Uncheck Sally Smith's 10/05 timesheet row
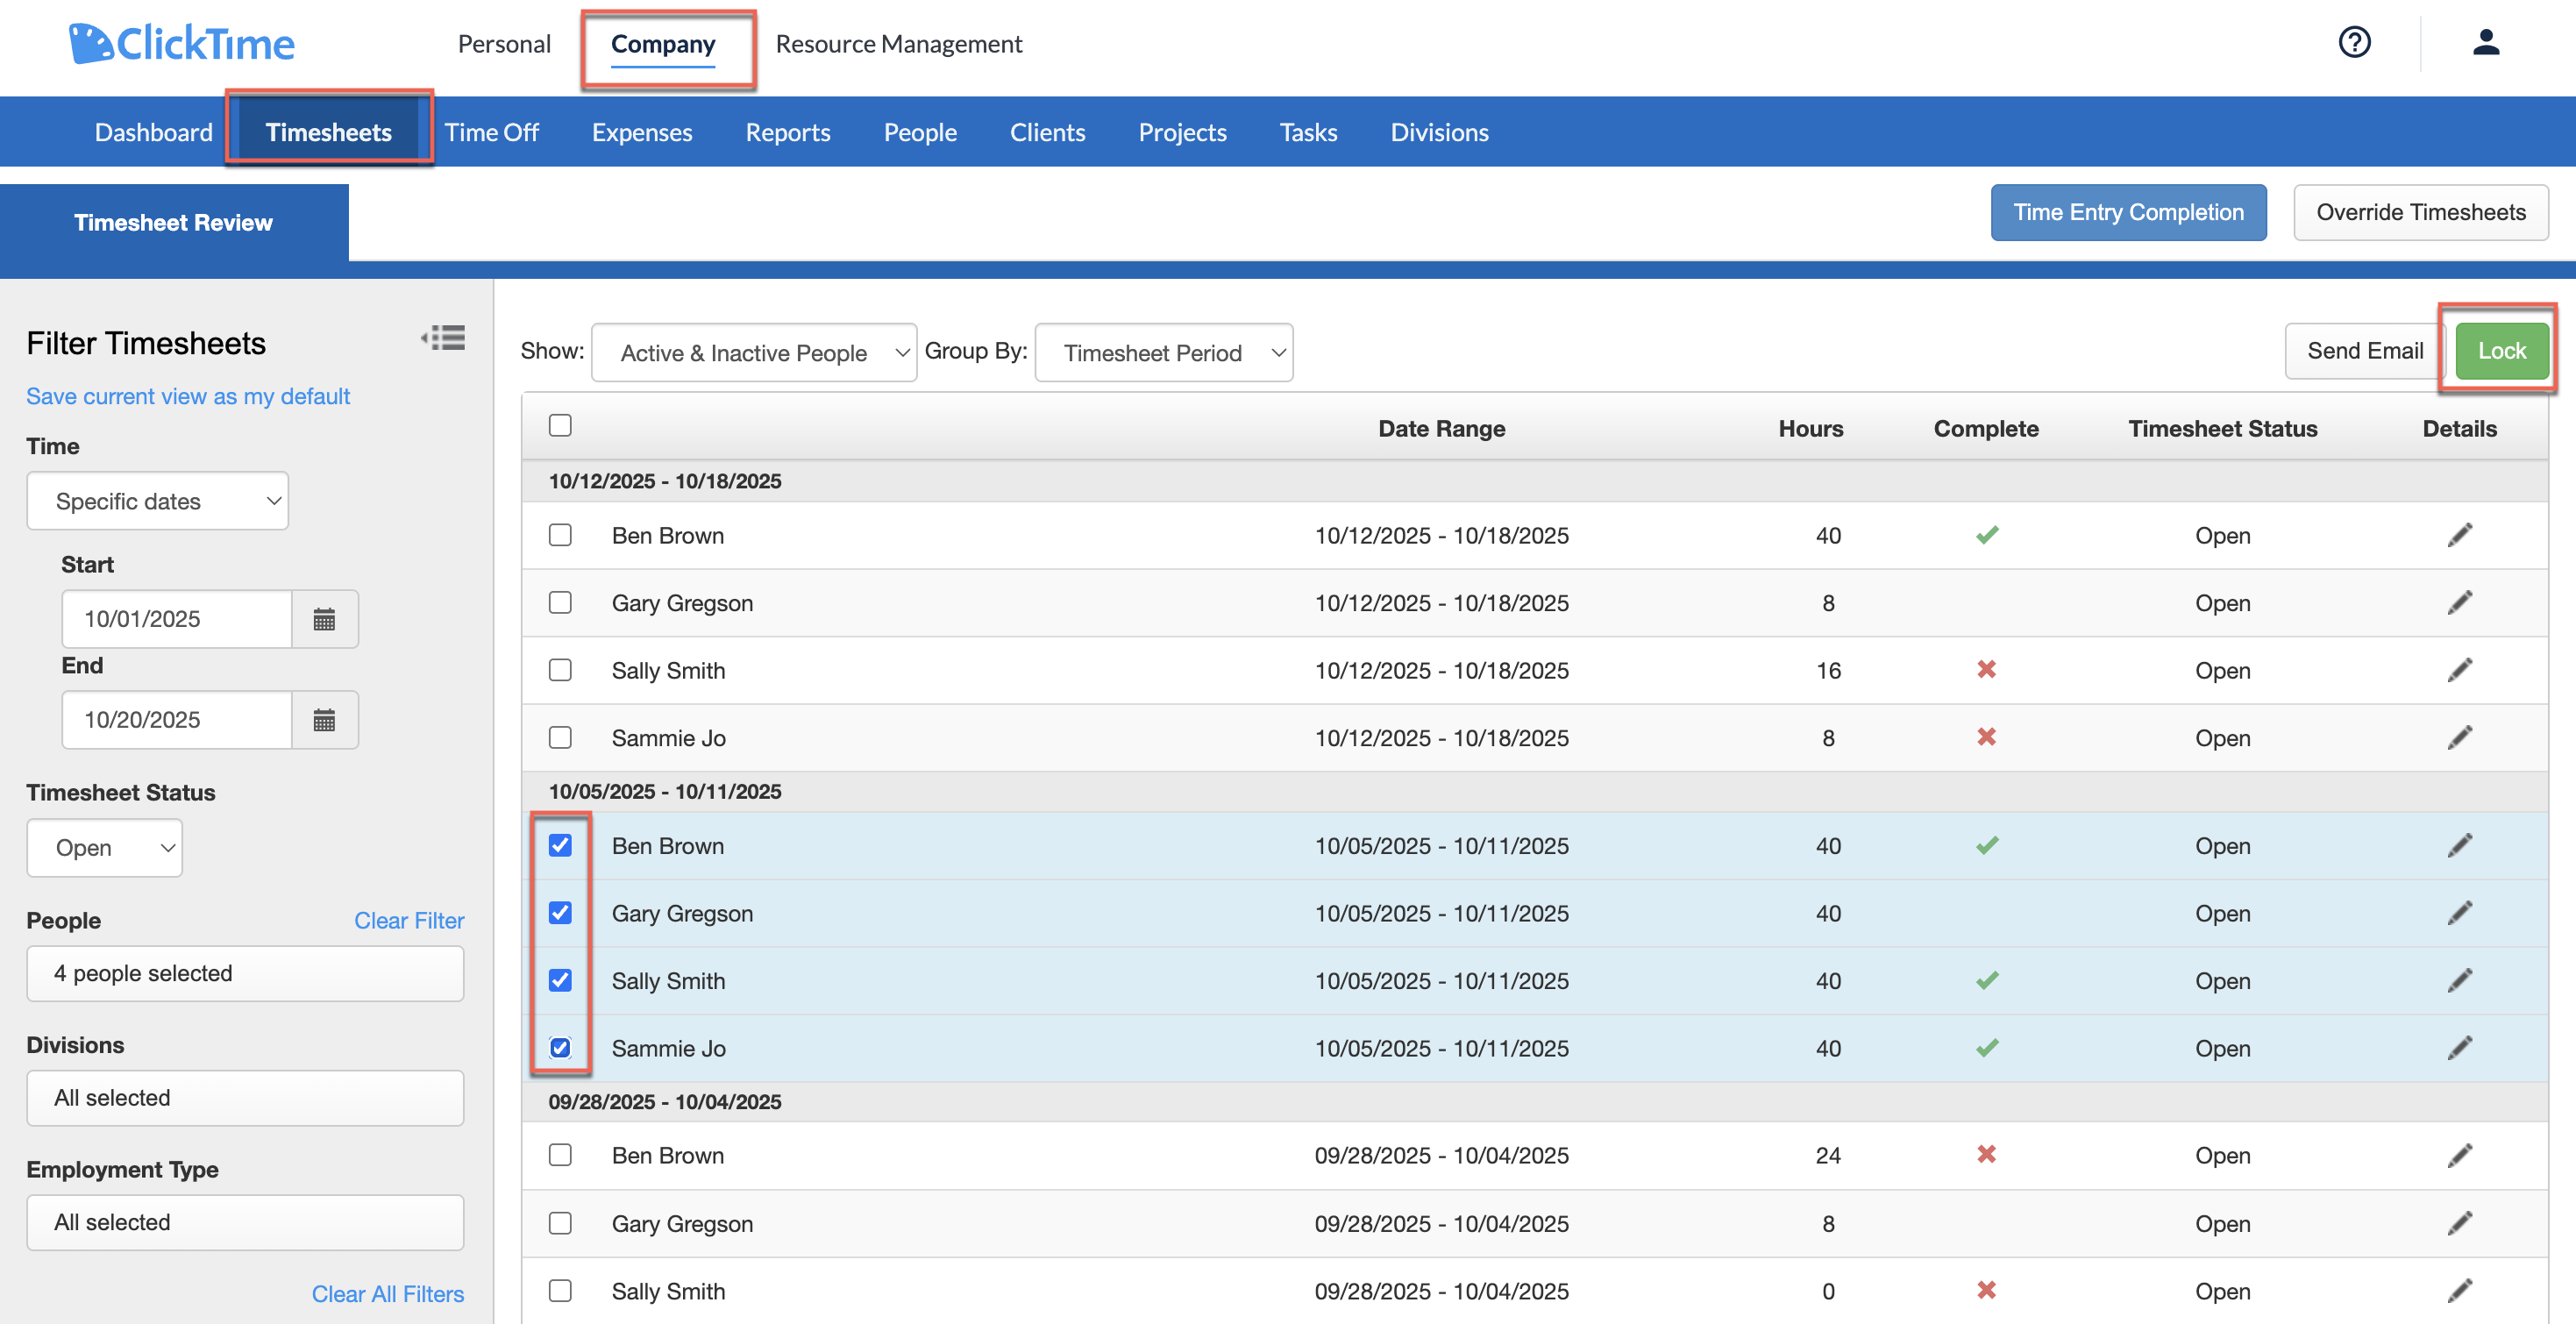This screenshot has width=2576, height=1324. [x=560, y=980]
